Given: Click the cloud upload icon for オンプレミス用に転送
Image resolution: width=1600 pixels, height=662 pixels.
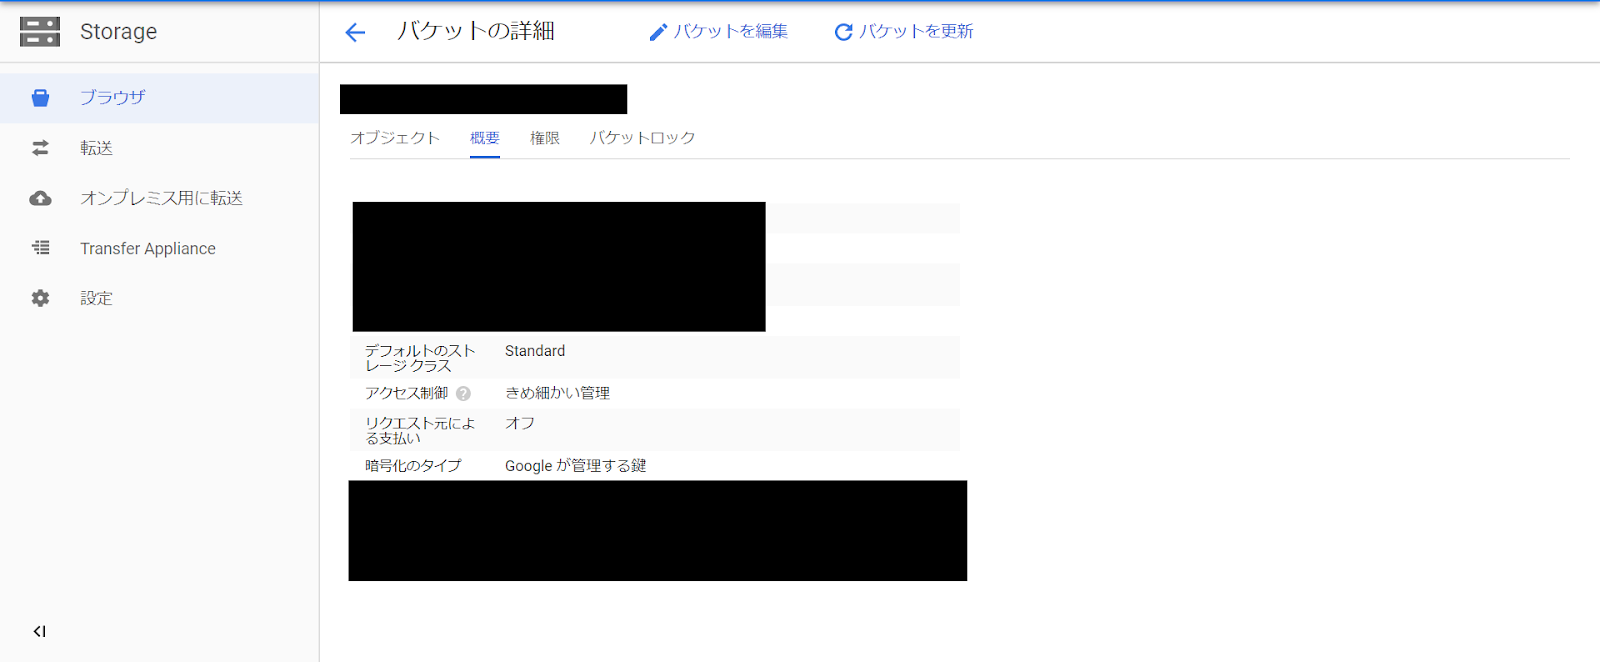Looking at the screenshot, I should click(40, 198).
